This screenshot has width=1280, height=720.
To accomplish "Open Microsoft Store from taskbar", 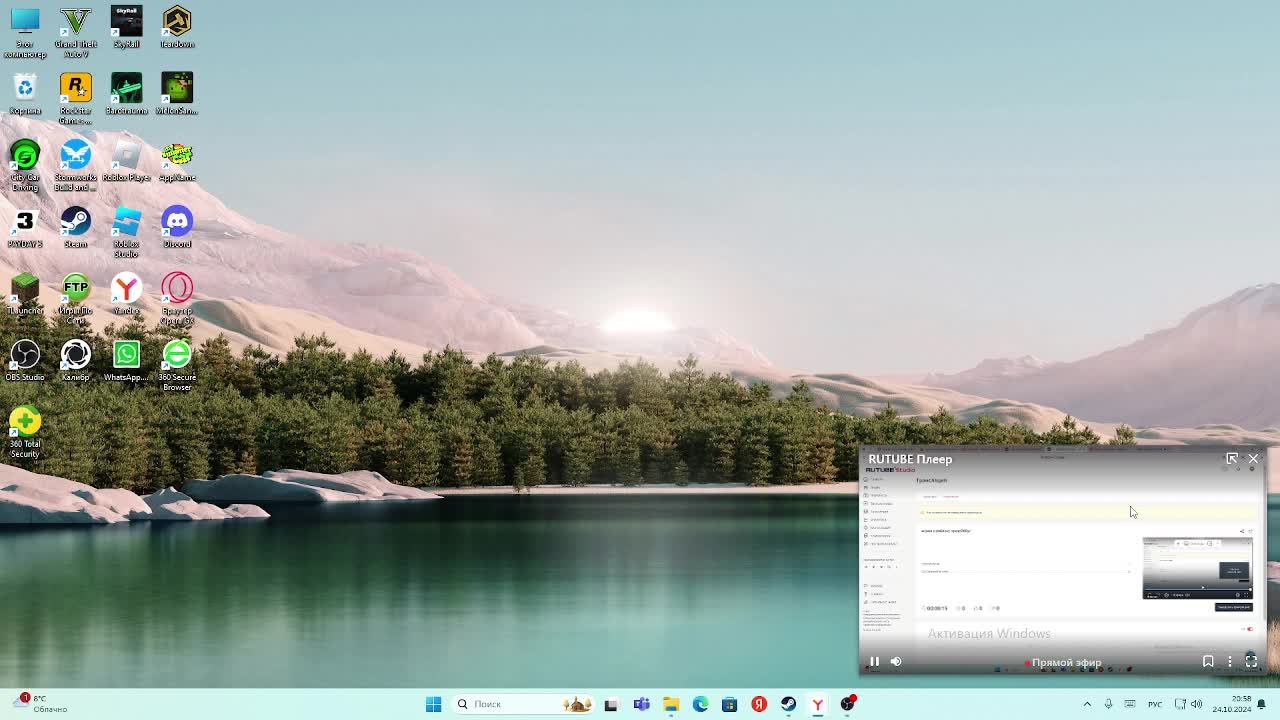I will tap(729, 704).
